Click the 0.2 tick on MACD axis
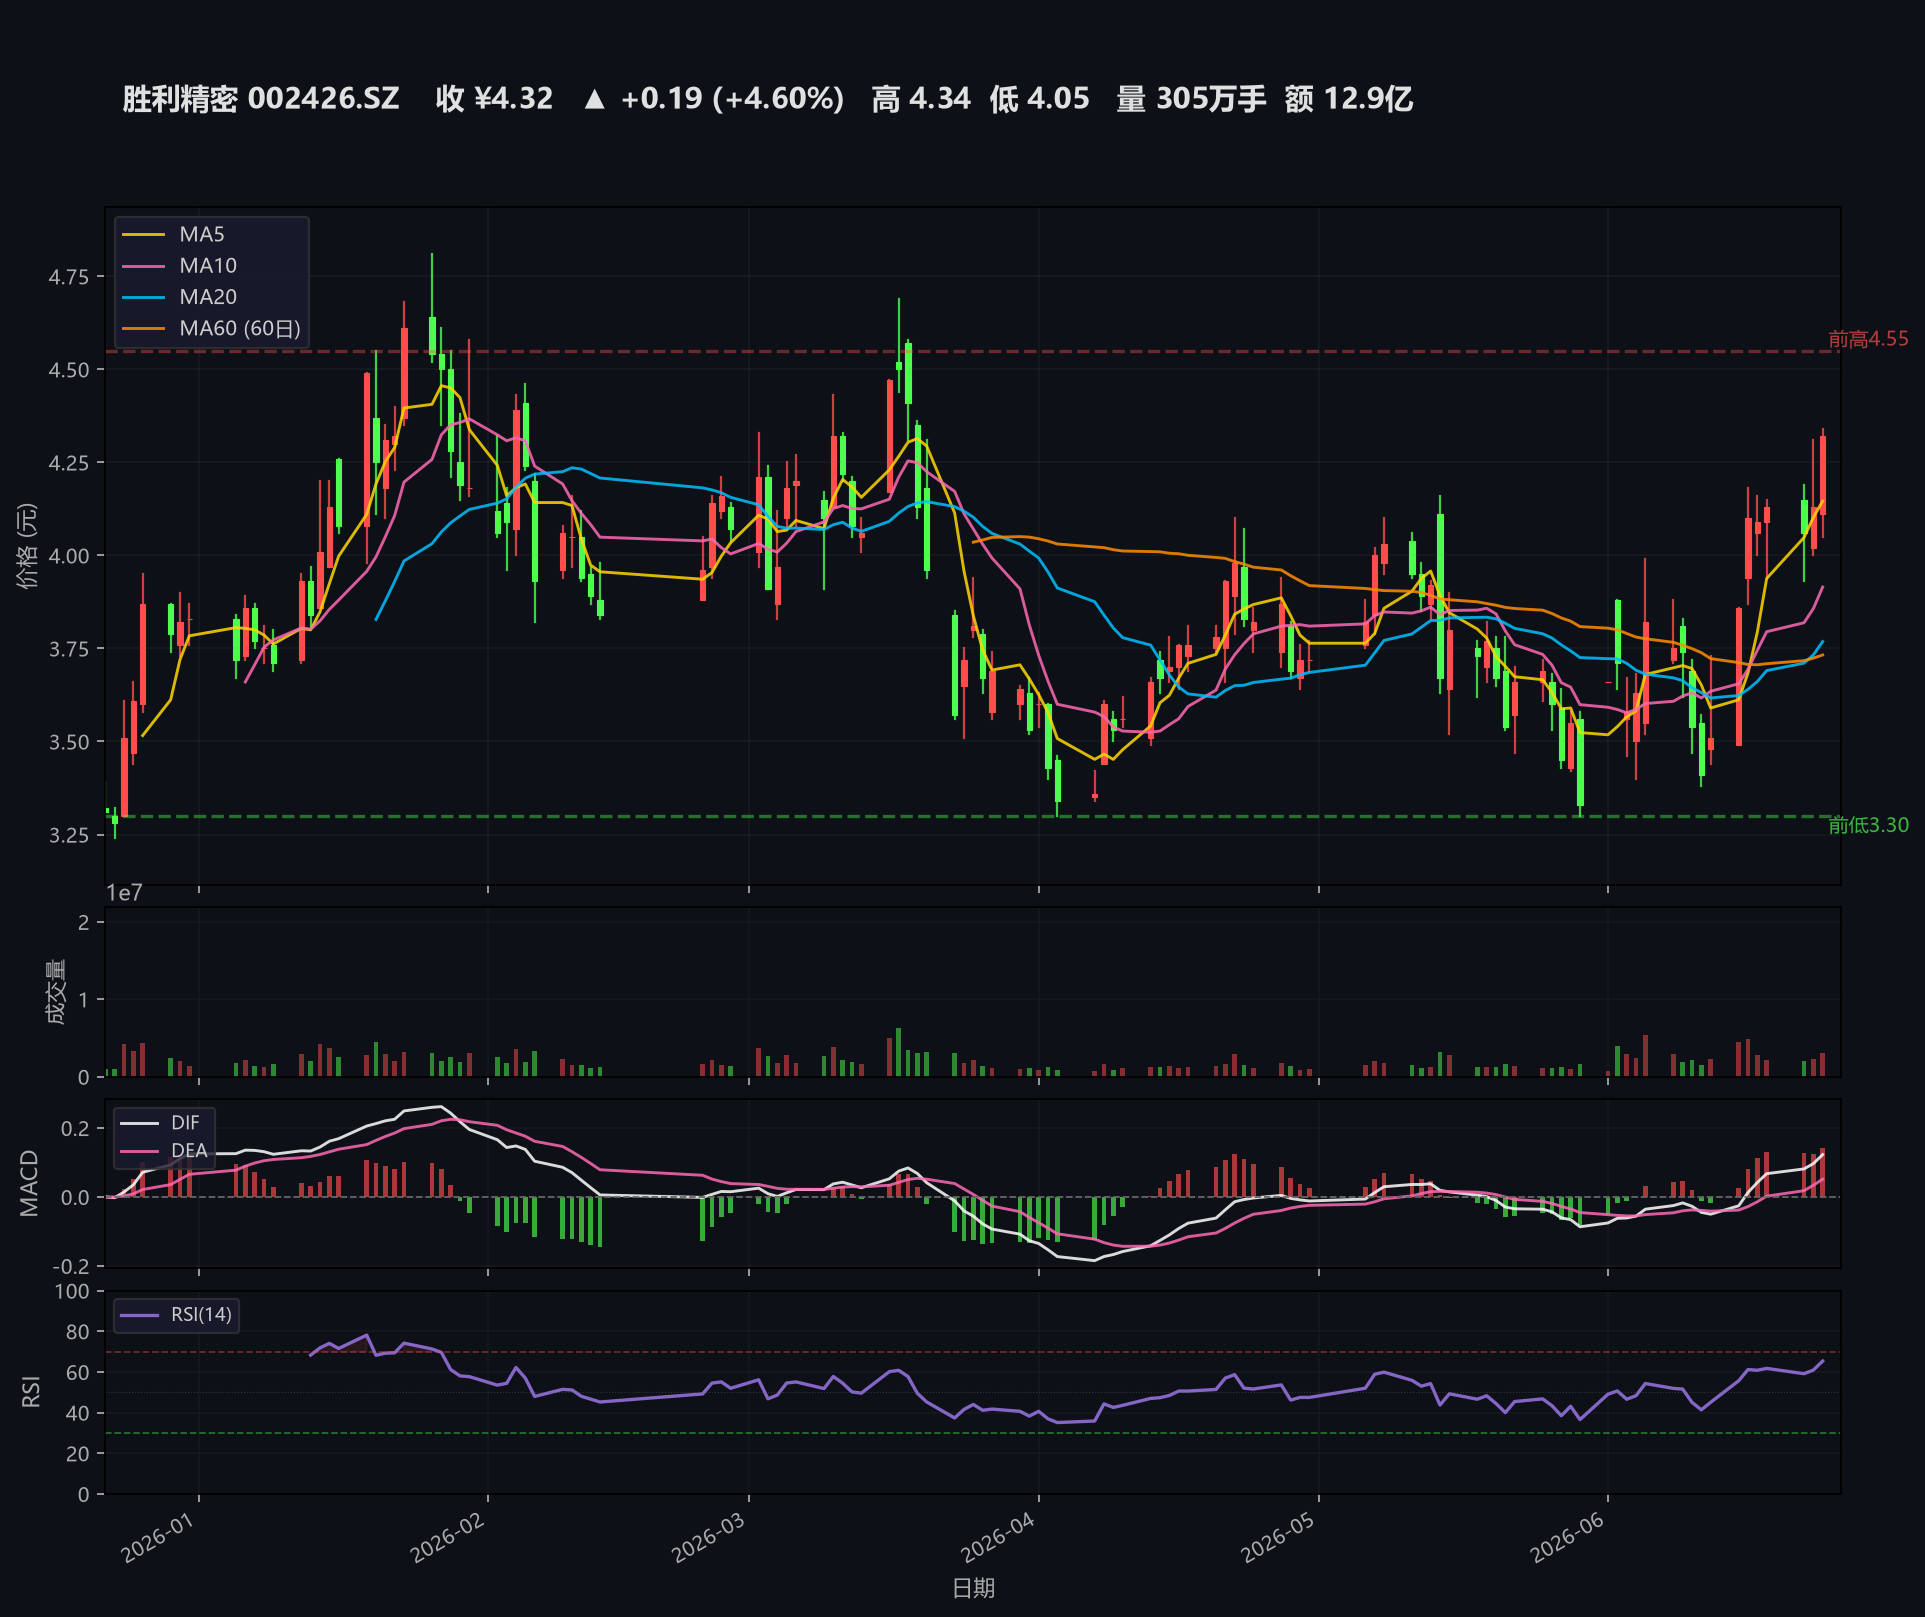This screenshot has height=1617, width=1925. [x=75, y=1129]
